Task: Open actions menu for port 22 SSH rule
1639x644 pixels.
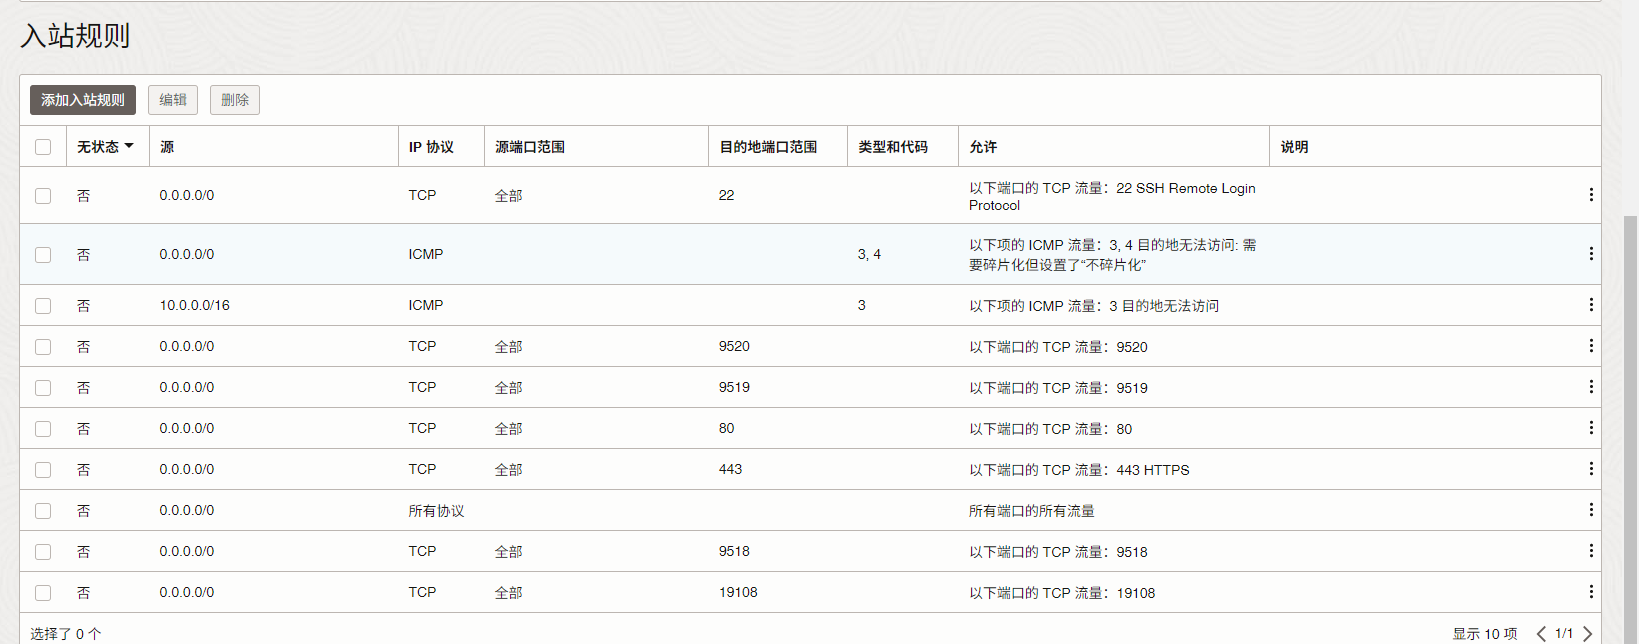Action: [x=1590, y=195]
